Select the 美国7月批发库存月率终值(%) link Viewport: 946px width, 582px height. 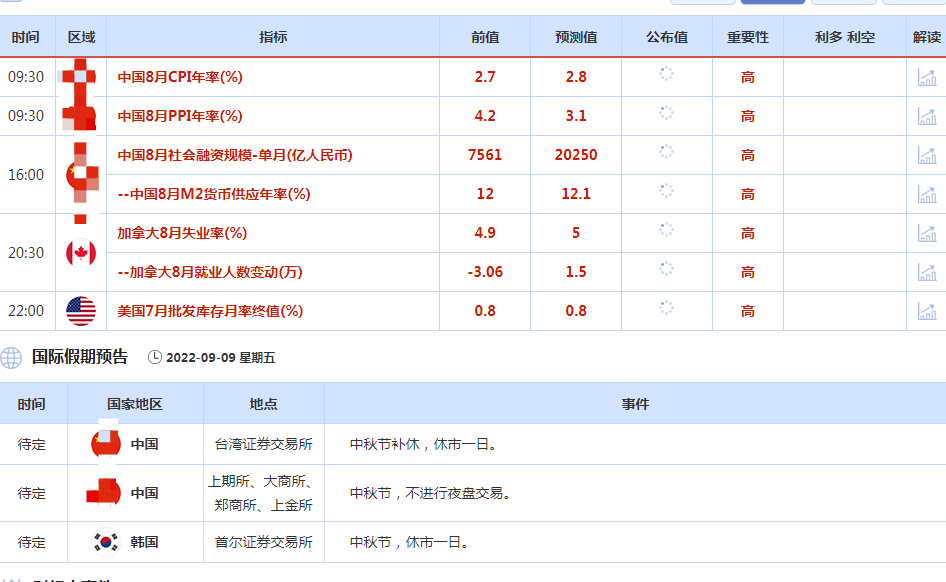pos(210,311)
